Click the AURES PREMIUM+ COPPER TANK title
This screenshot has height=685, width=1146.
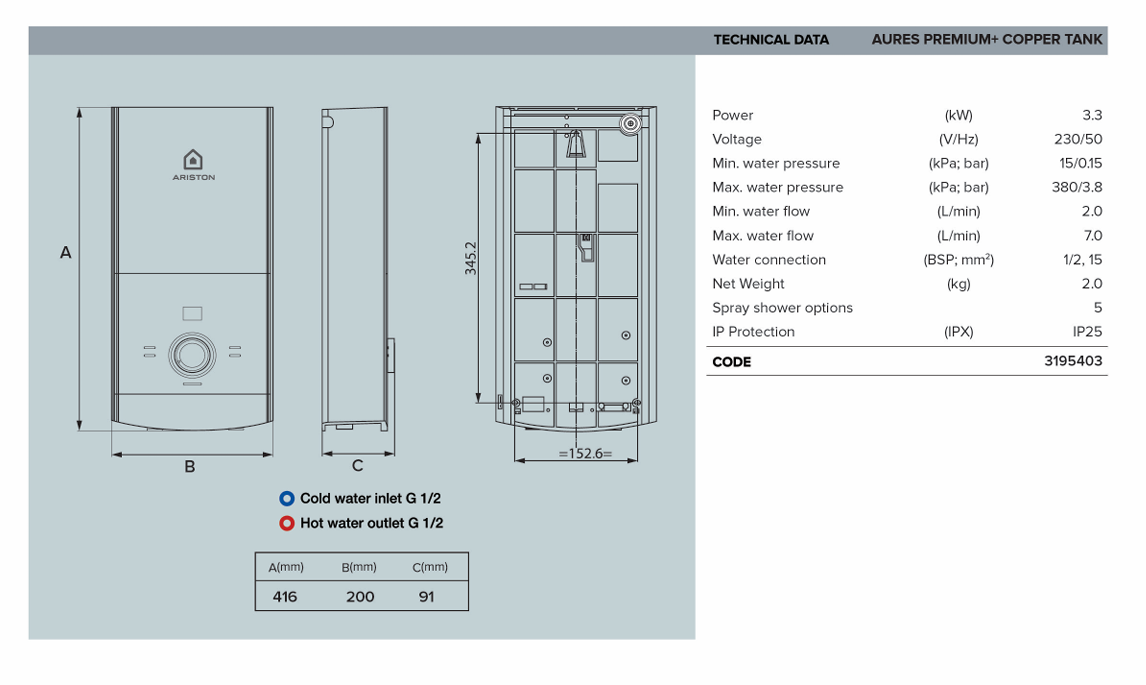point(987,39)
